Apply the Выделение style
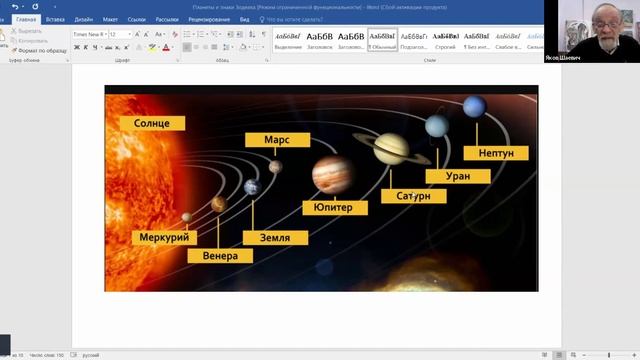The width and height of the screenshot is (640, 360). pyautogui.click(x=288, y=40)
